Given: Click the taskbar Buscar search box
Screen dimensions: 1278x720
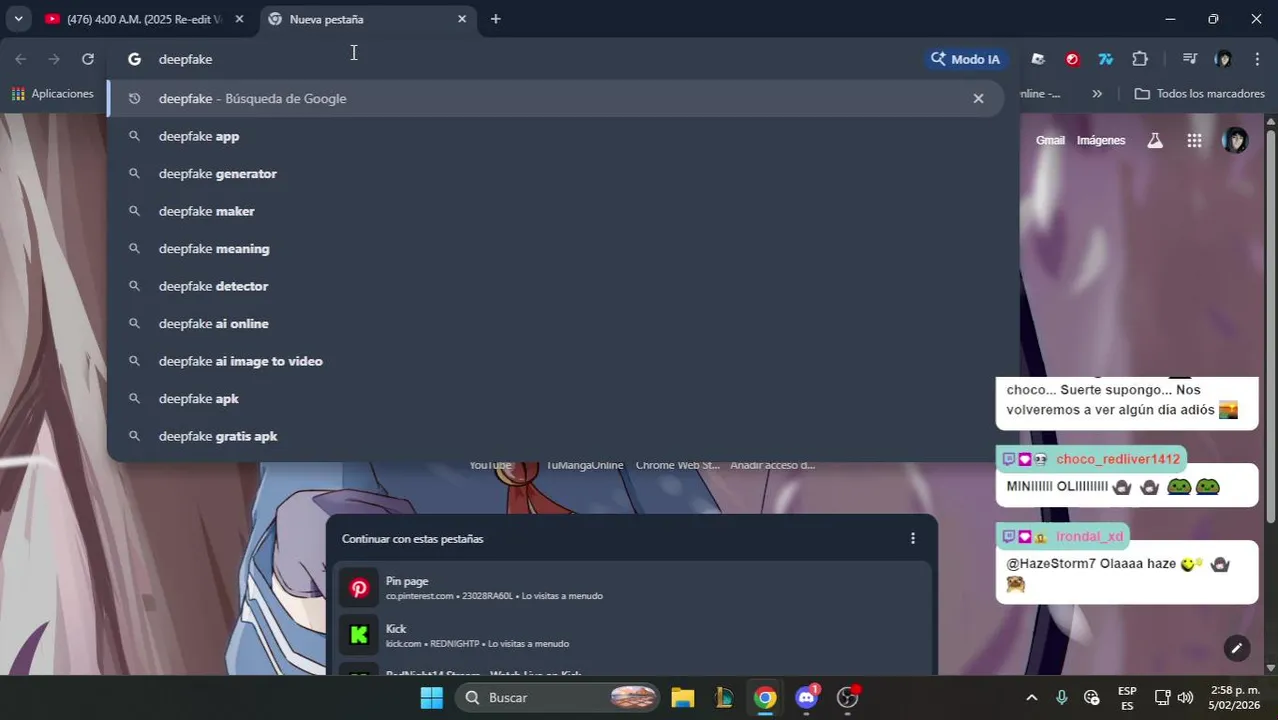Looking at the screenshot, I should [558, 698].
